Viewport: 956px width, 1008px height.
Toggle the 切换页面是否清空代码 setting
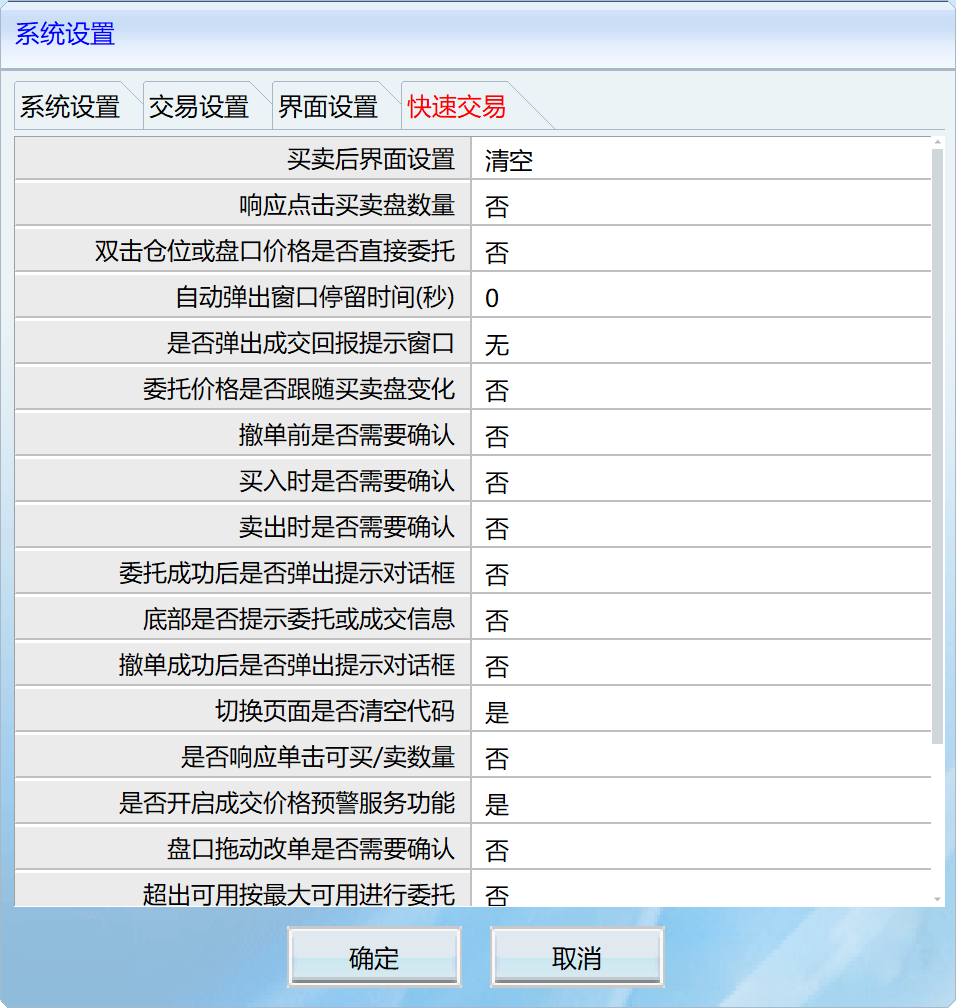pyautogui.click(x=700, y=712)
